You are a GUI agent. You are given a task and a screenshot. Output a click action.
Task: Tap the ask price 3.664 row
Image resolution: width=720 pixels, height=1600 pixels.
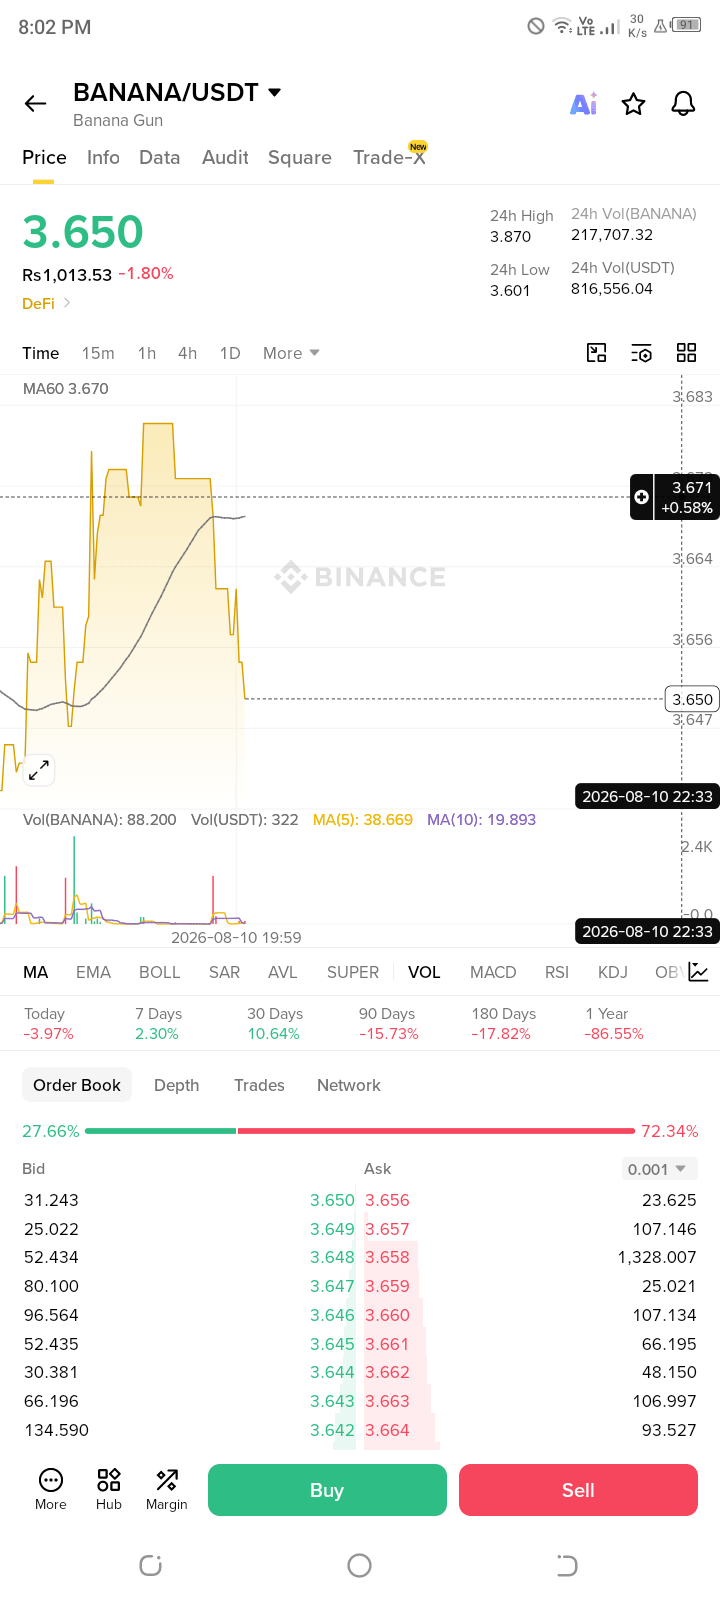(x=531, y=1430)
